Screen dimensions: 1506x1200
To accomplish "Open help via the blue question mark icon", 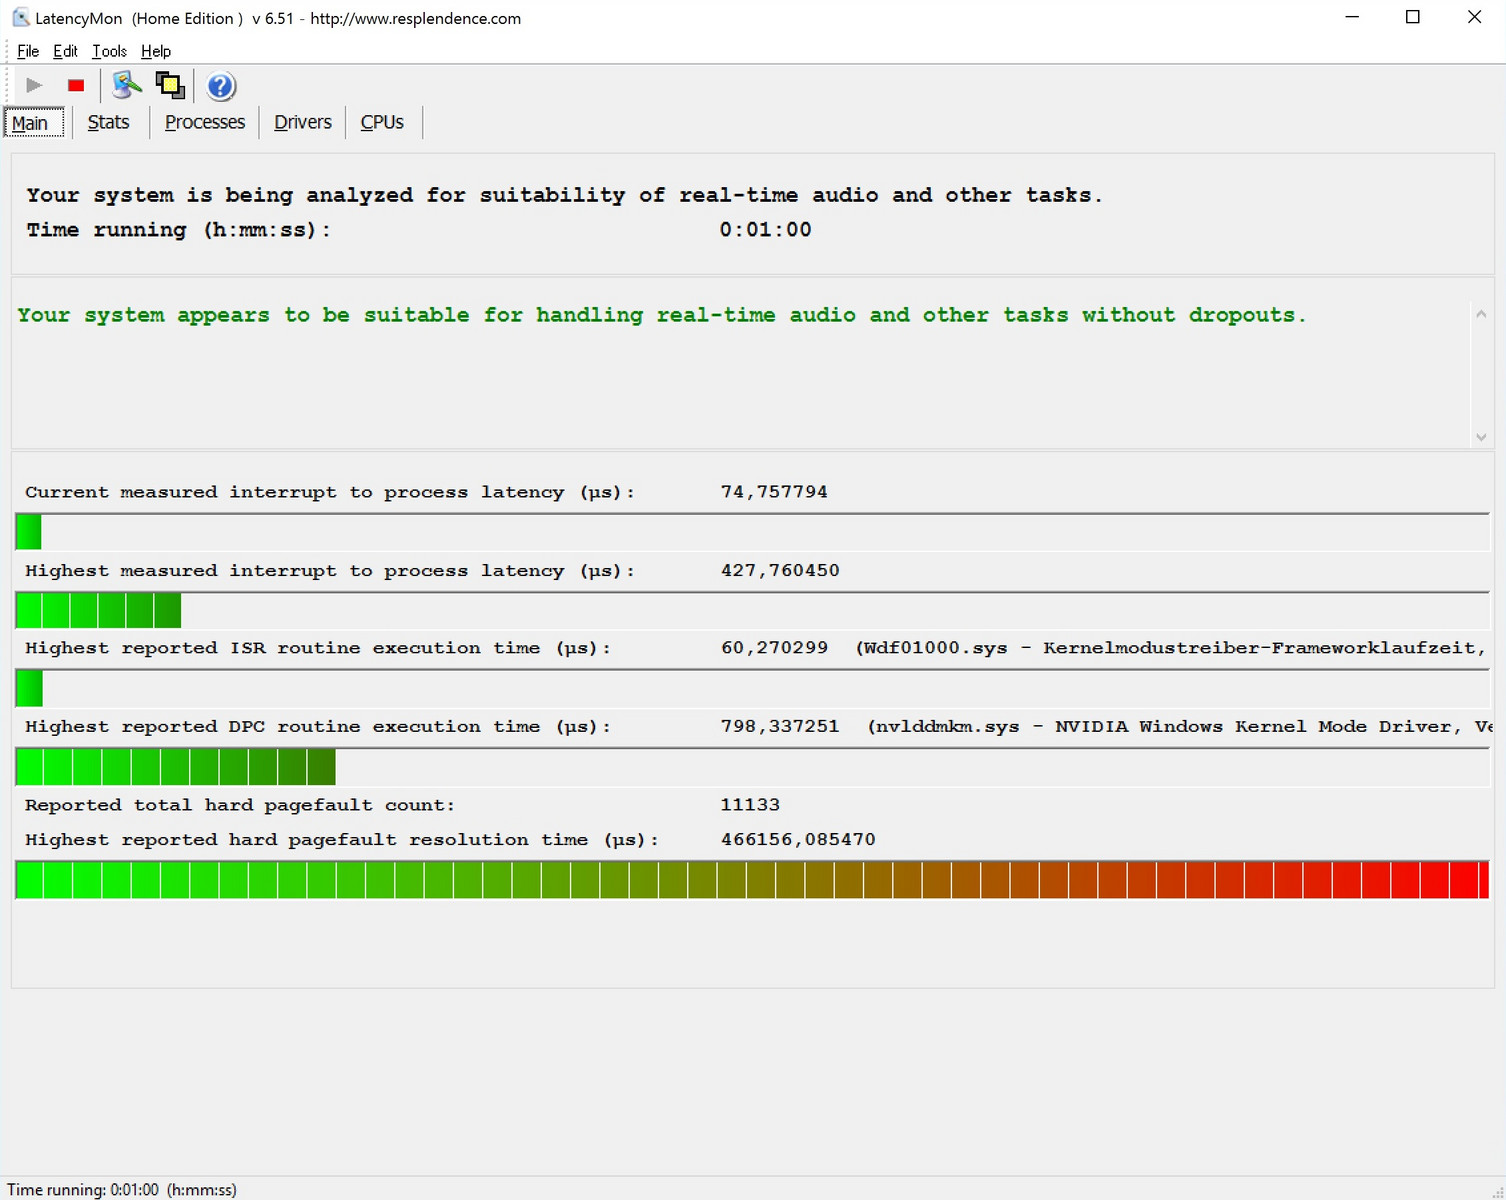I will pos(221,86).
